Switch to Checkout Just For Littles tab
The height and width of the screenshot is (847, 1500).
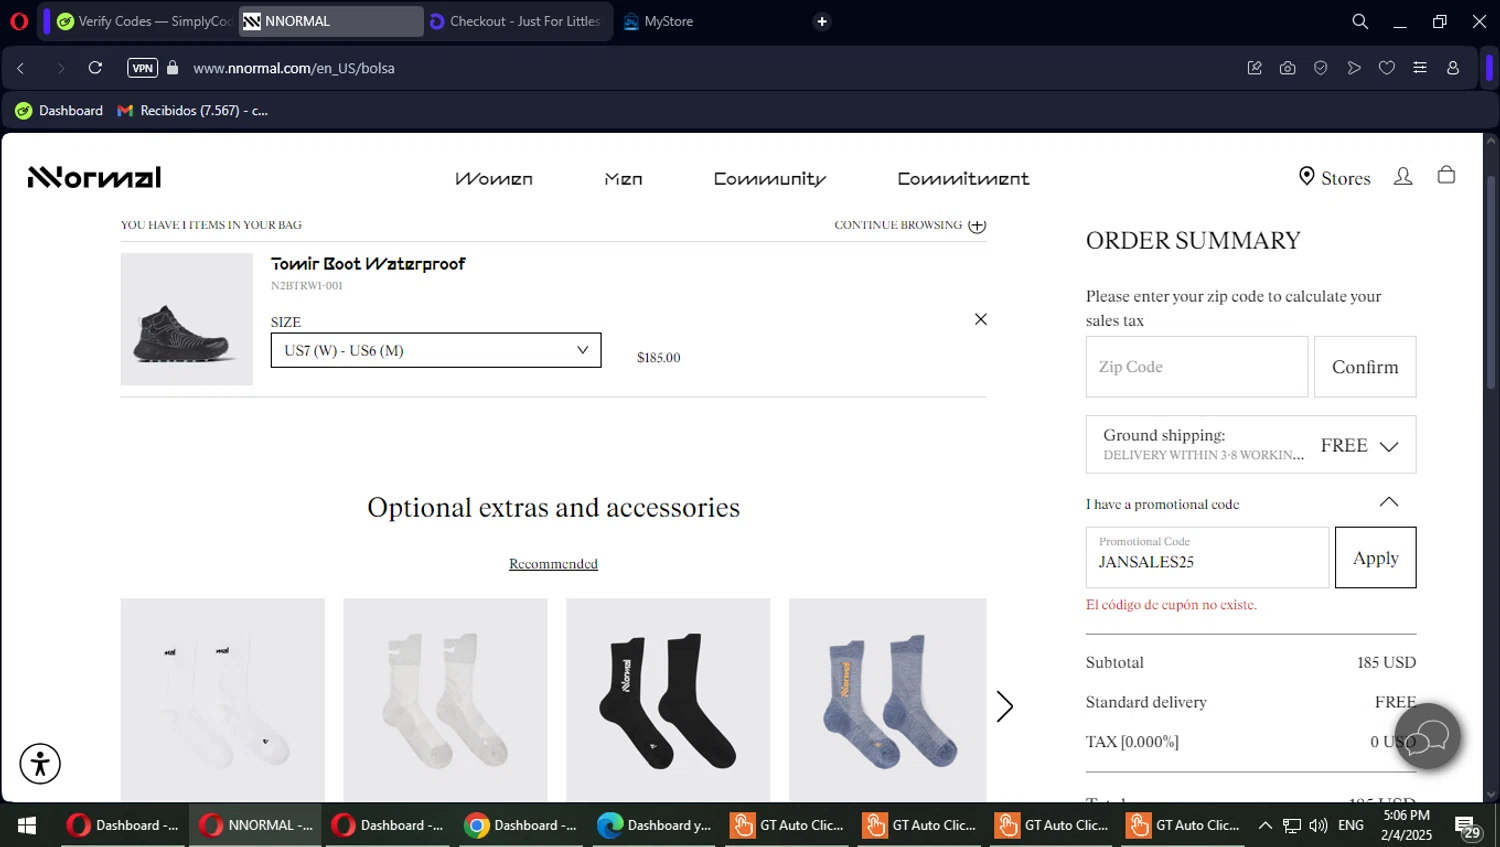click(x=515, y=21)
